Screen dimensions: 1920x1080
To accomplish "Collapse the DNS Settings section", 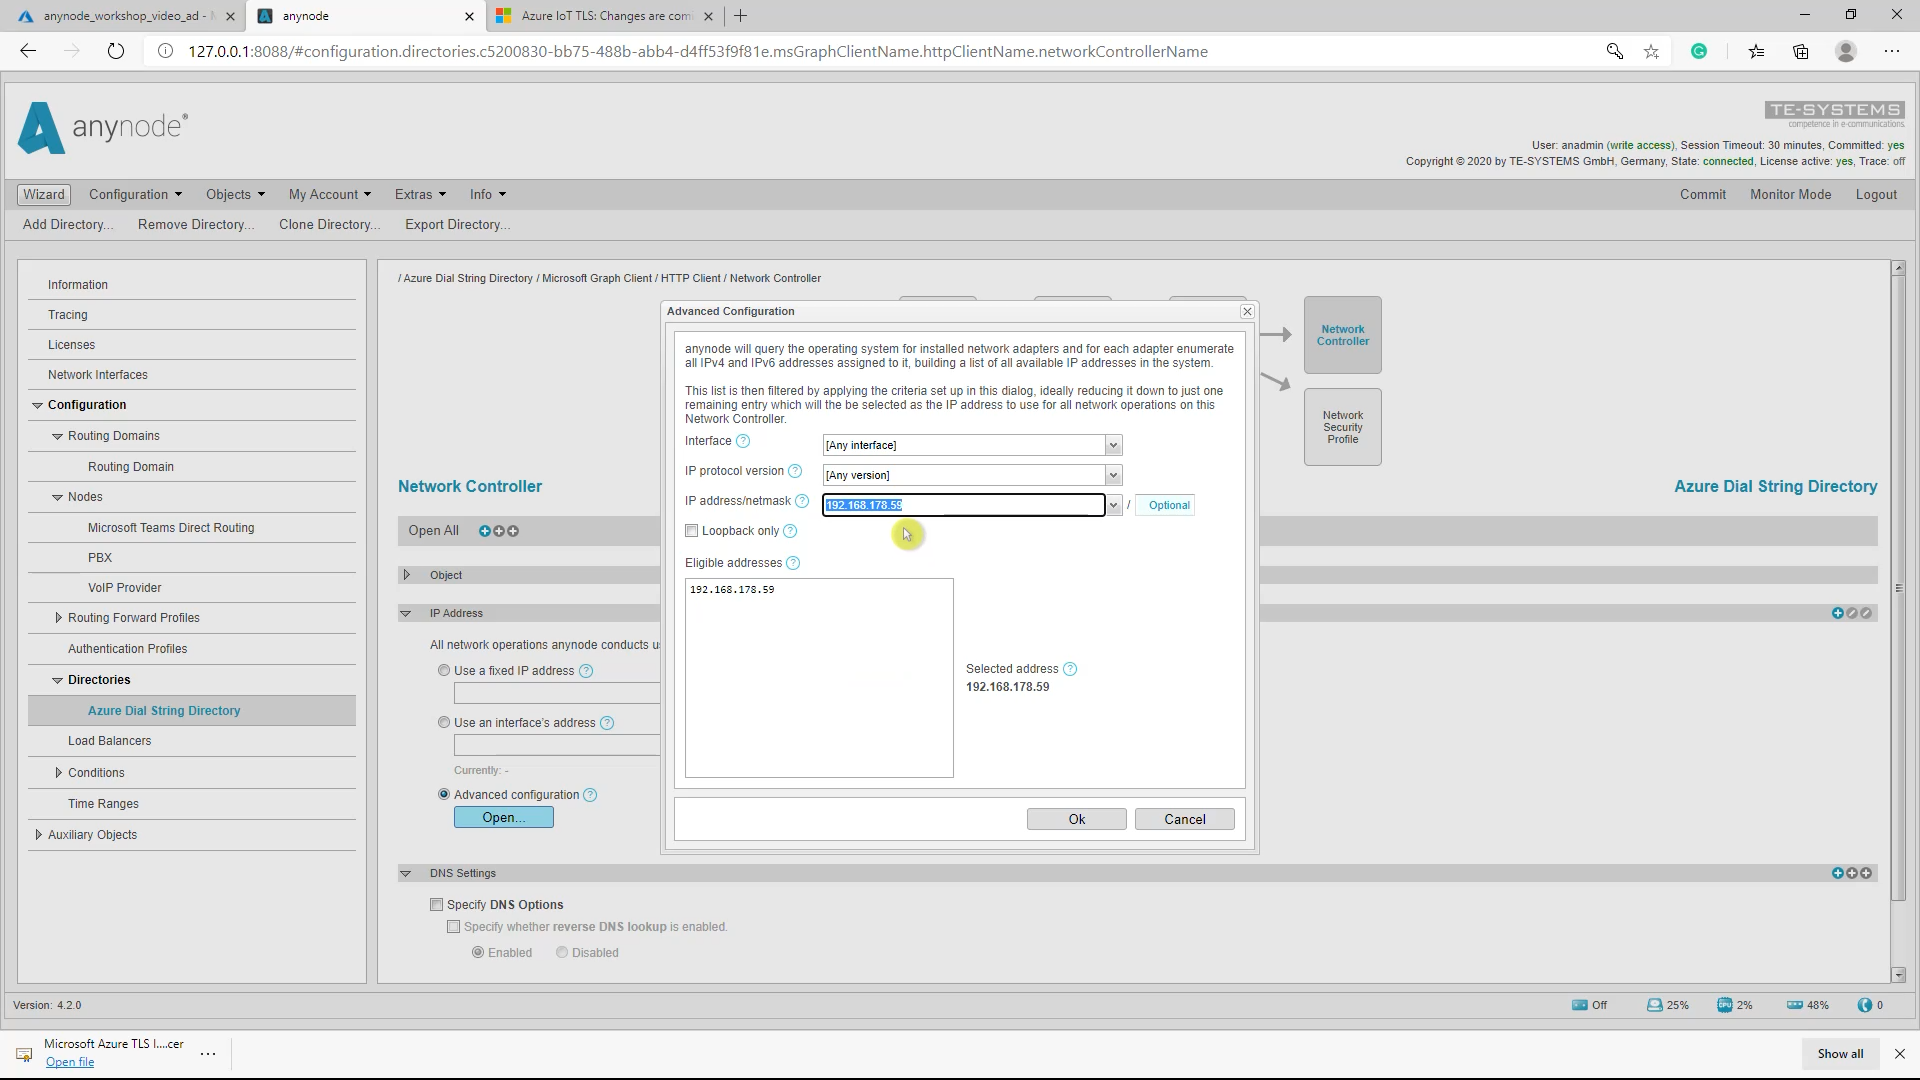I will pyautogui.click(x=406, y=873).
